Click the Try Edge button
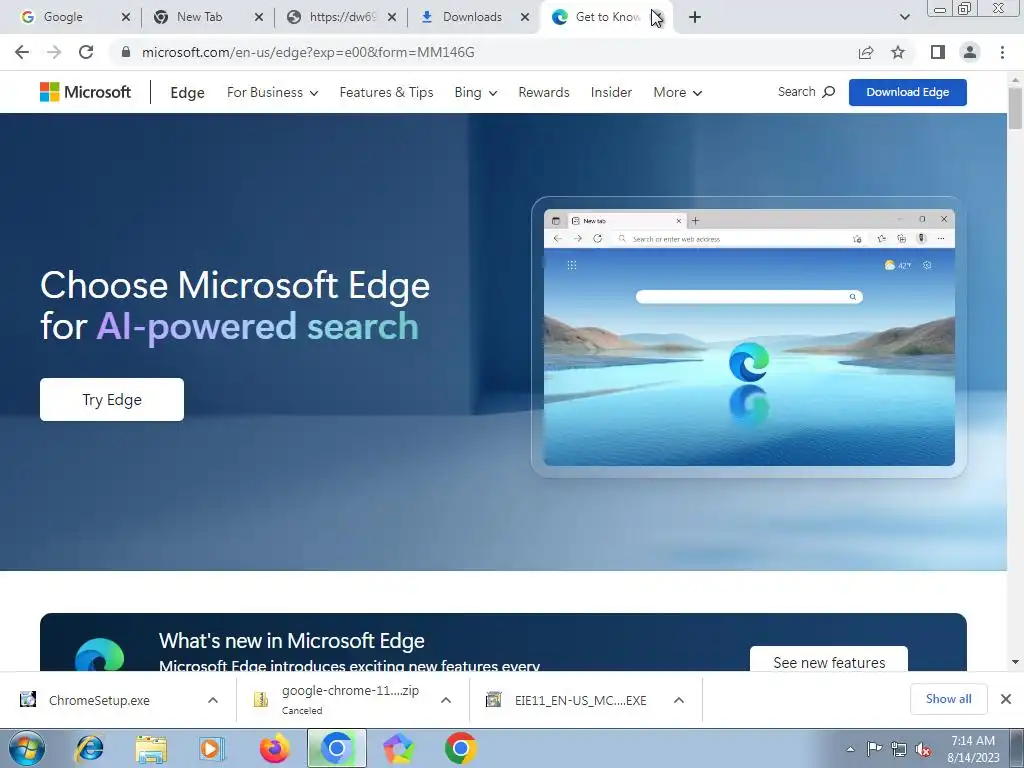1024x768 pixels. (112, 400)
